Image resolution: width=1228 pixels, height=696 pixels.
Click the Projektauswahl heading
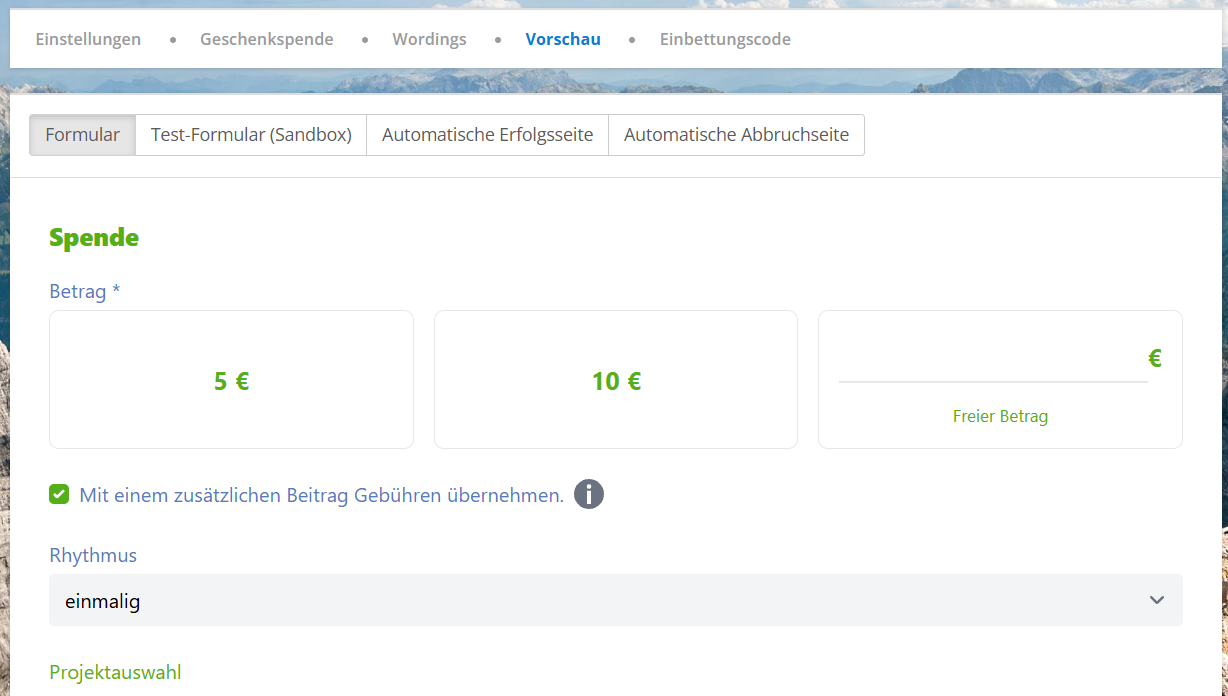(x=115, y=672)
